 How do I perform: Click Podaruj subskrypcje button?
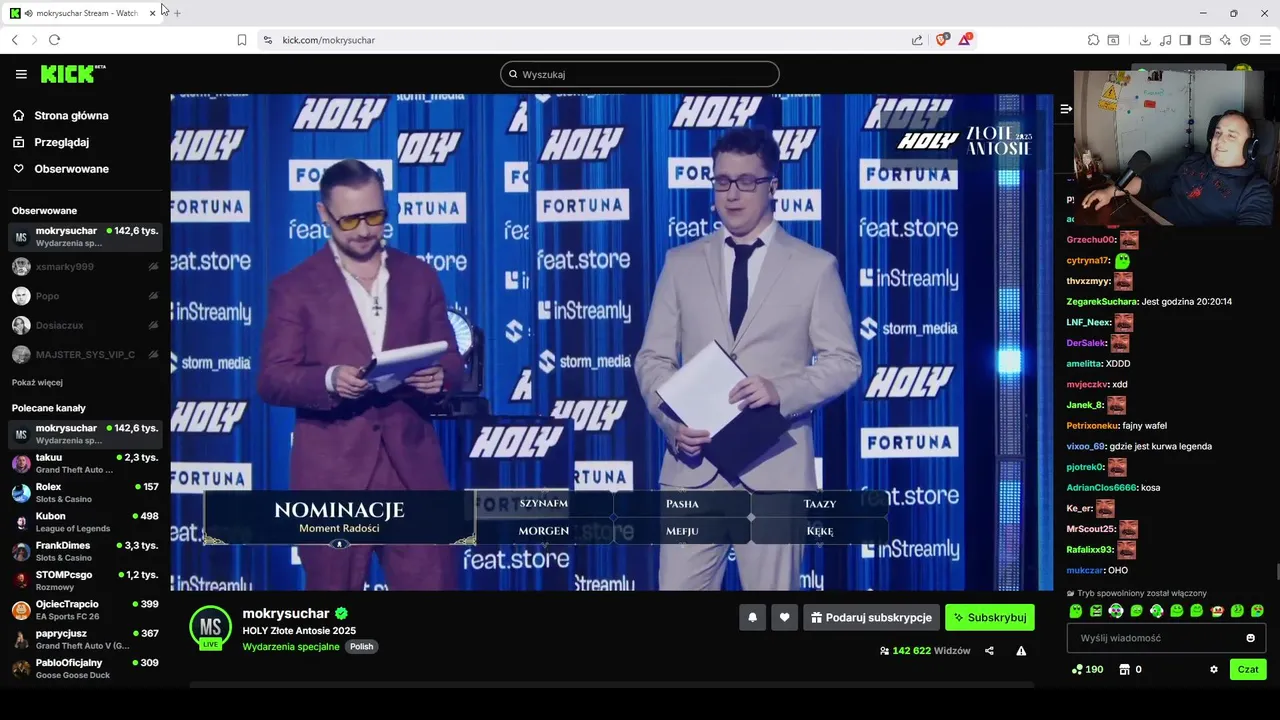(x=871, y=617)
